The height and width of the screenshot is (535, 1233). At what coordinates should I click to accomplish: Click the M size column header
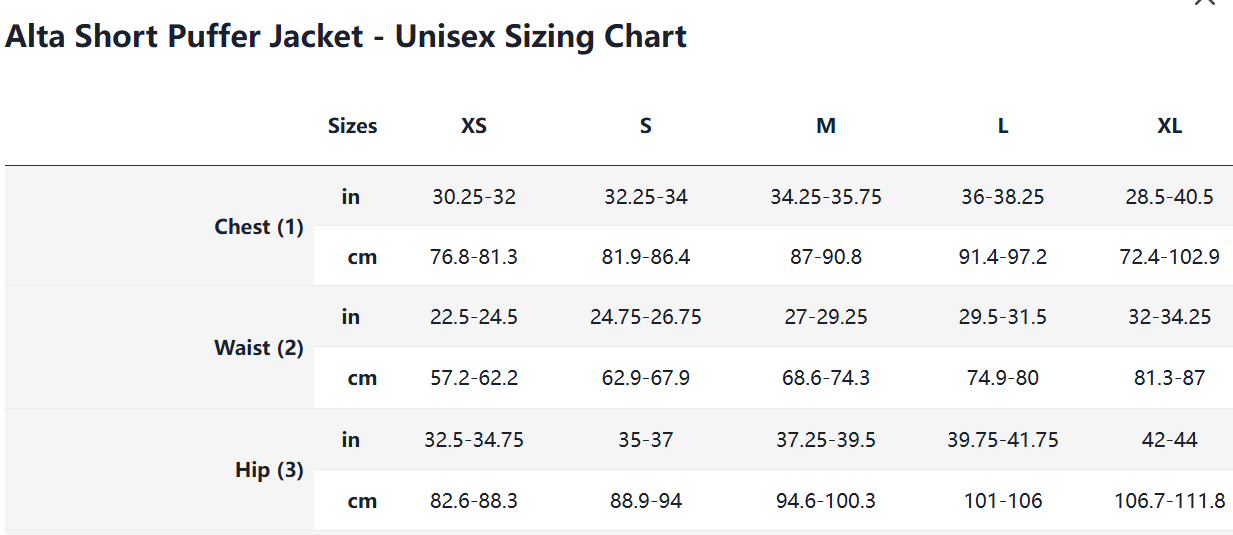point(826,126)
